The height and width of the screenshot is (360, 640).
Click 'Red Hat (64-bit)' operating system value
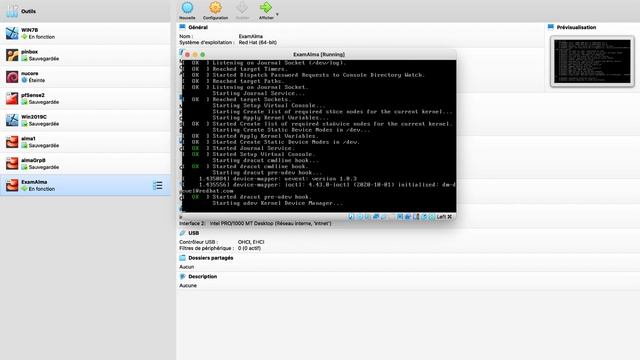point(258,42)
